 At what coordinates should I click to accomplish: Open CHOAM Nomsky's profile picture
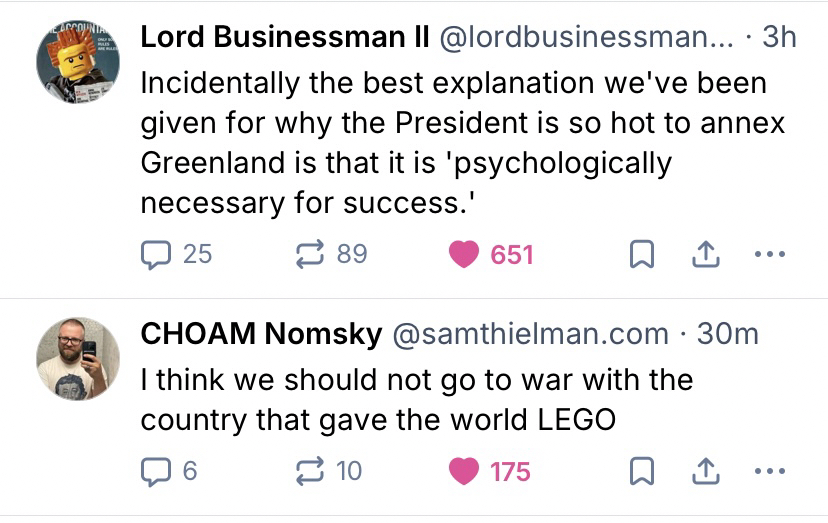click(x=78, y=359)
